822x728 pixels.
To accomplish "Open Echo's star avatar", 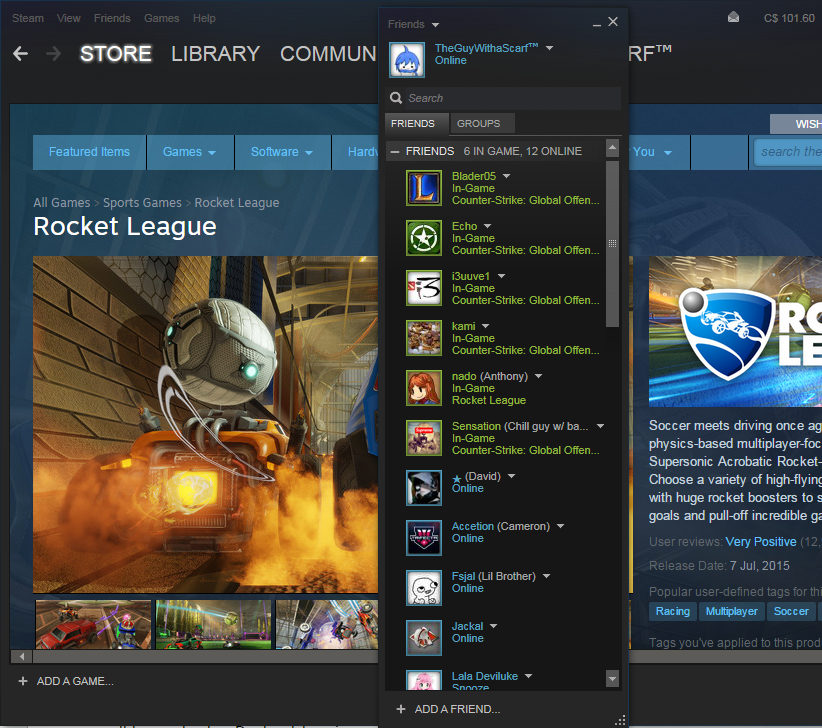I will click(424, 238).
